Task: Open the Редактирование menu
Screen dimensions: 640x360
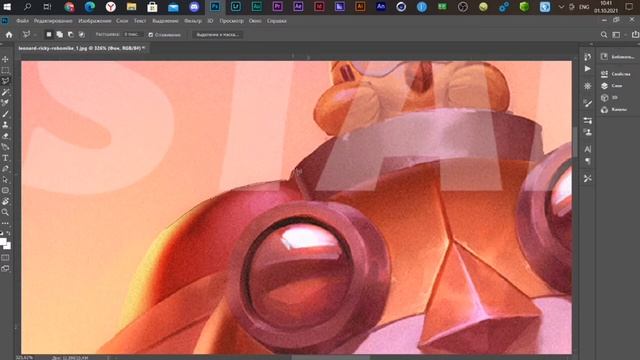Action: [x=53, y=21]
